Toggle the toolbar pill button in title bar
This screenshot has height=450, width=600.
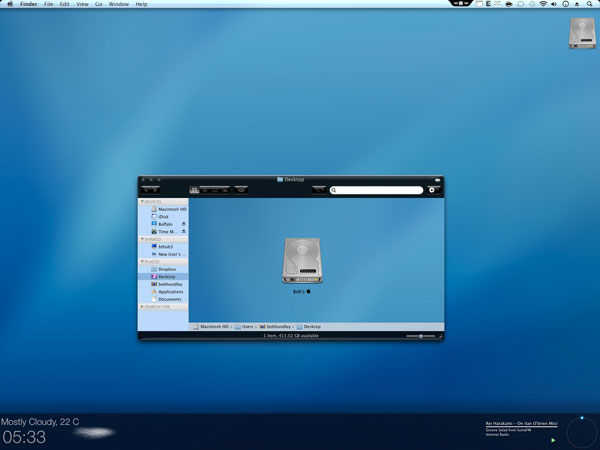coord(437,180)
